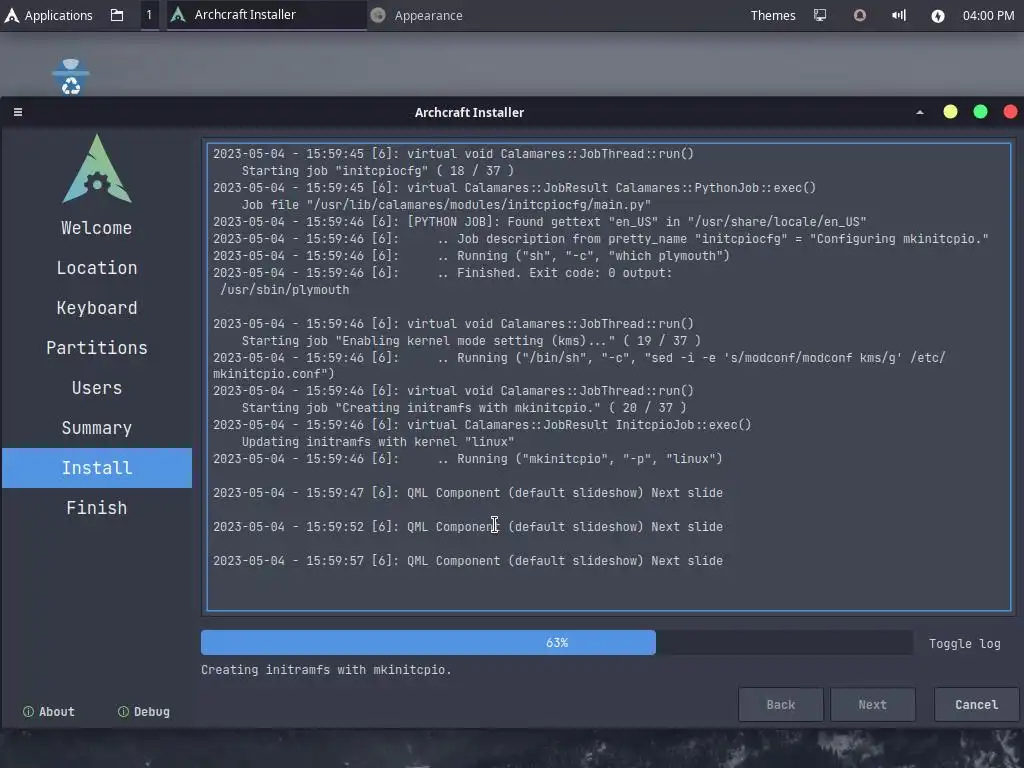Image resolution: width=1024 pixels, height=768 pixels.
Task: Click the file manager folder icon in panel
Action: [117, 15]
